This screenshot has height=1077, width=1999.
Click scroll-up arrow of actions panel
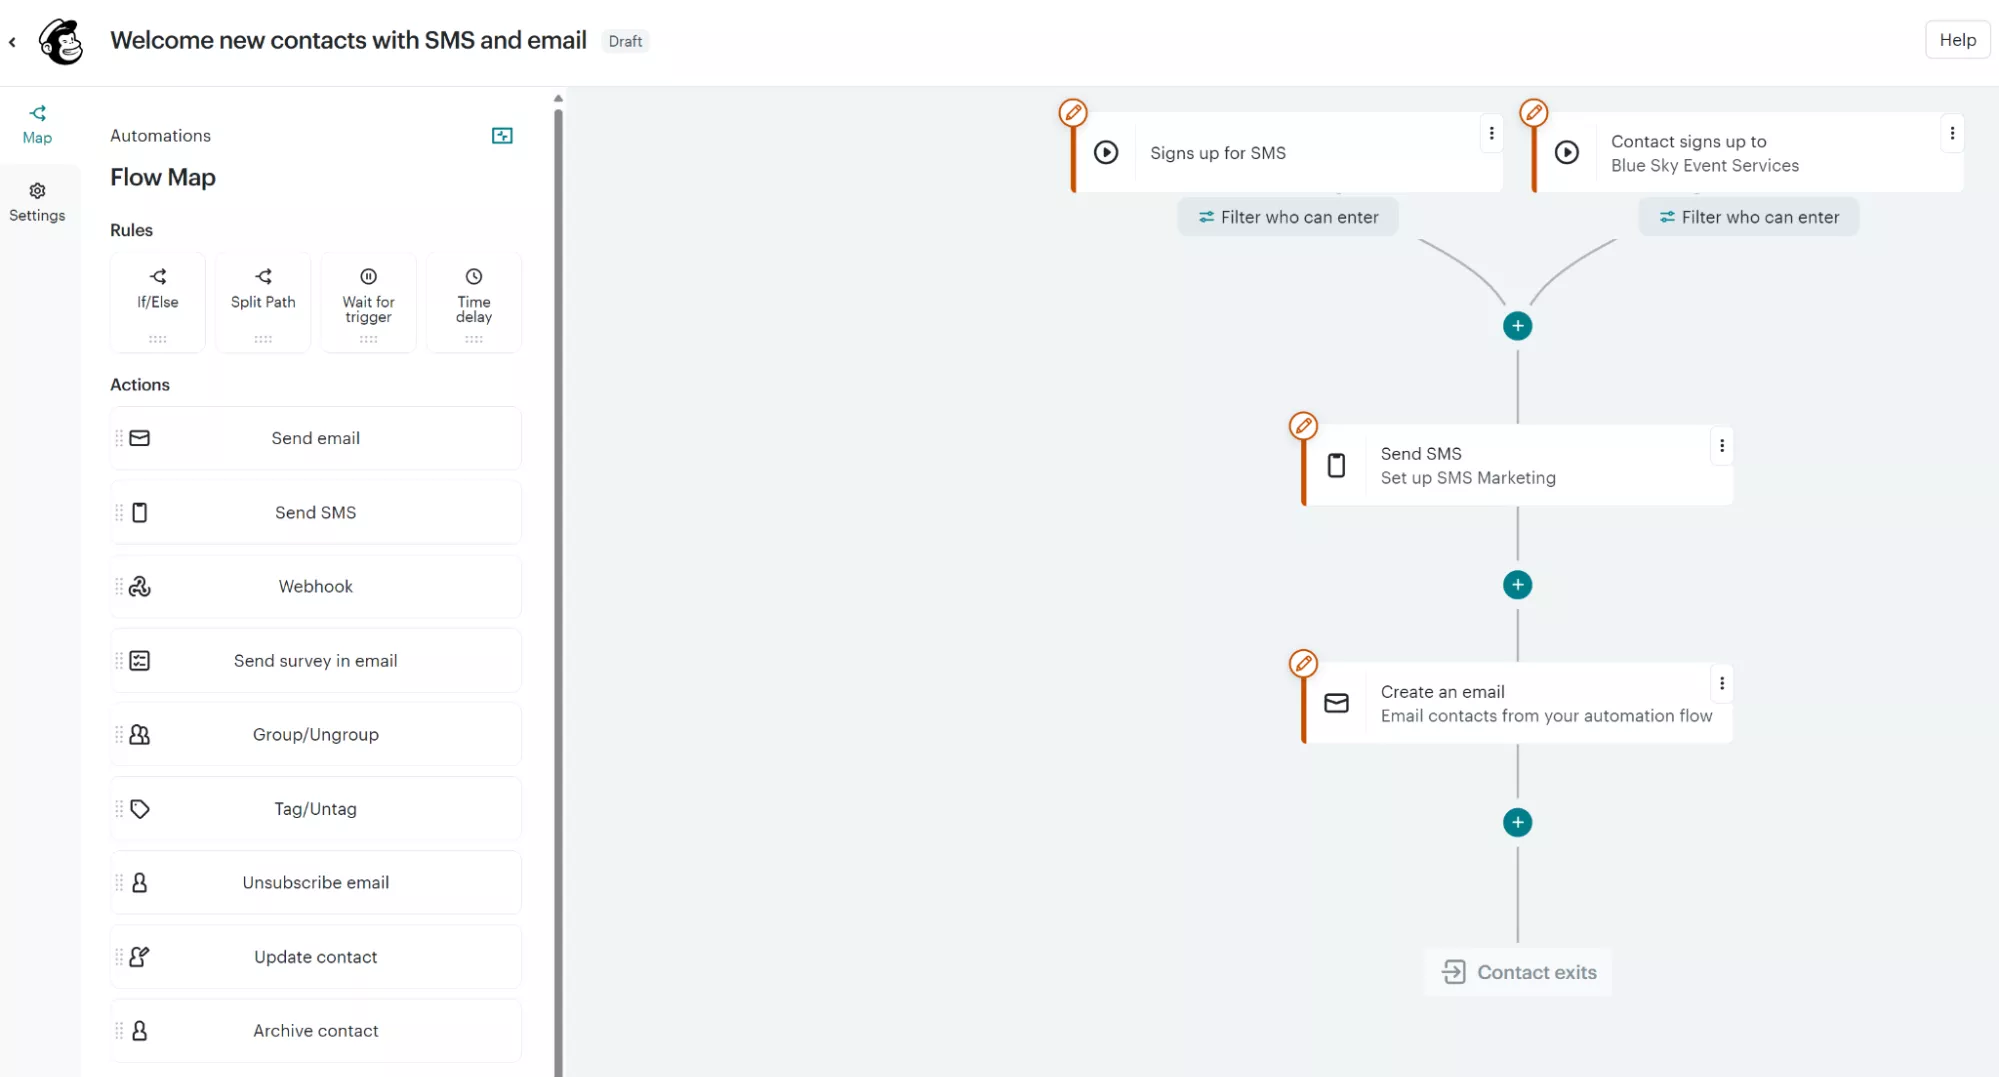click(558, 98)
